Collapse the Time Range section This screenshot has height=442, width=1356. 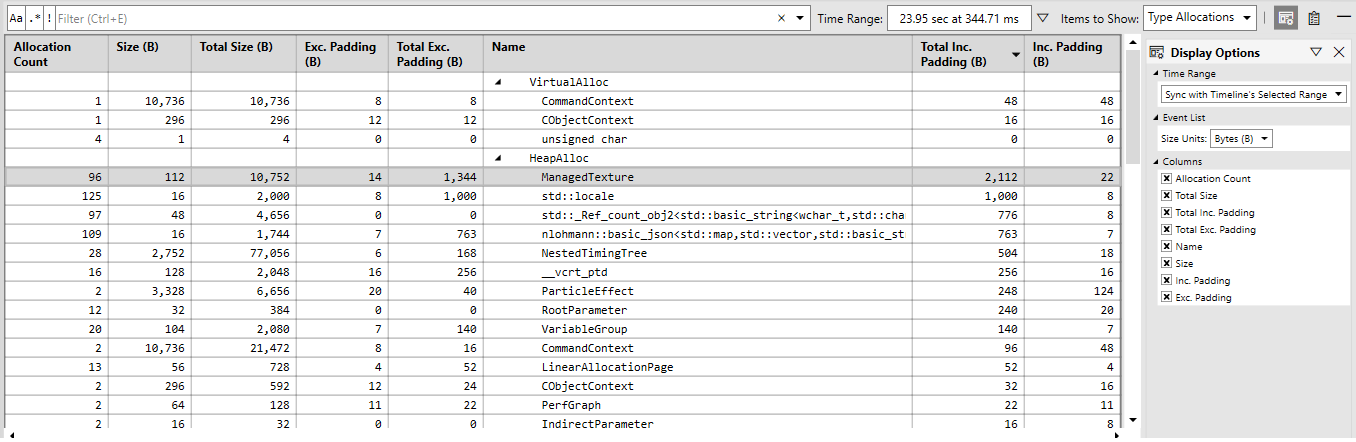pyautogui.click(x=1157, y=74)
